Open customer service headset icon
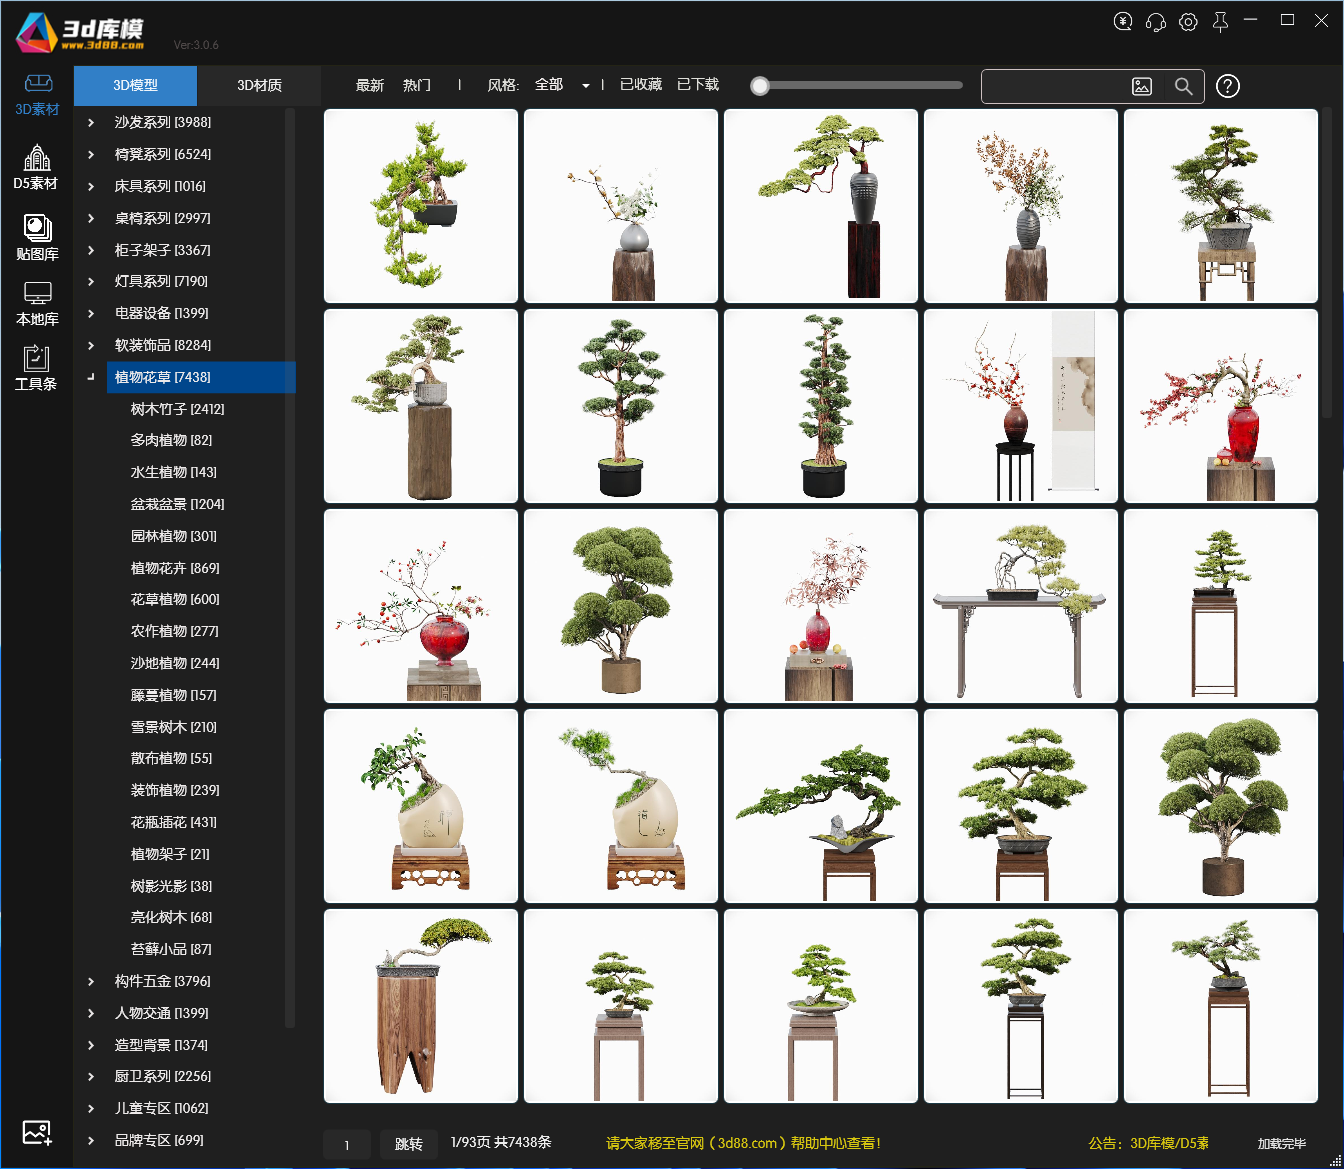Image resolution: width=1344 pixels, height=1169 pixels. [1156, 21]
